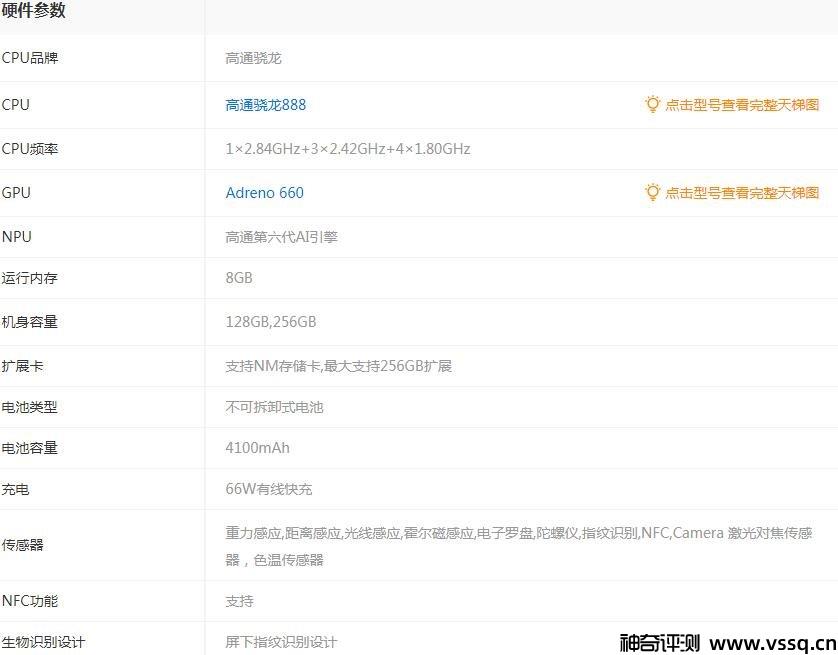838x655 pixels.
Task: Select the 电池容量 label
Action: pyautogui.click(x=29, y=448)
